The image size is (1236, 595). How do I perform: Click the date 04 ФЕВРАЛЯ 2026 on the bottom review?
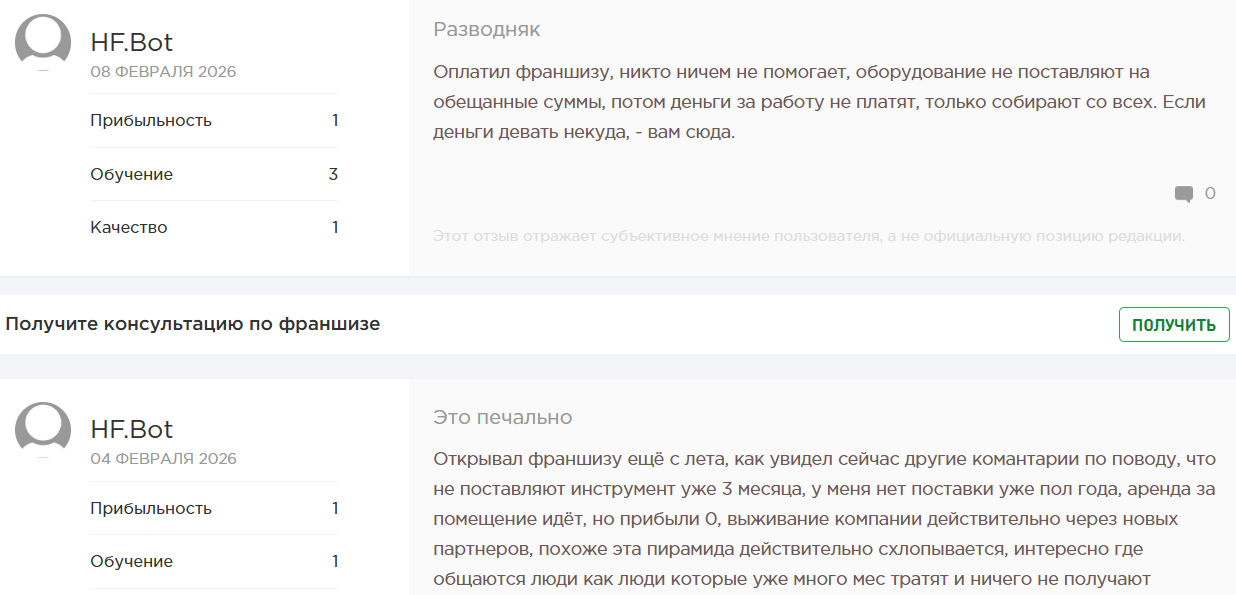click(162, 458)
